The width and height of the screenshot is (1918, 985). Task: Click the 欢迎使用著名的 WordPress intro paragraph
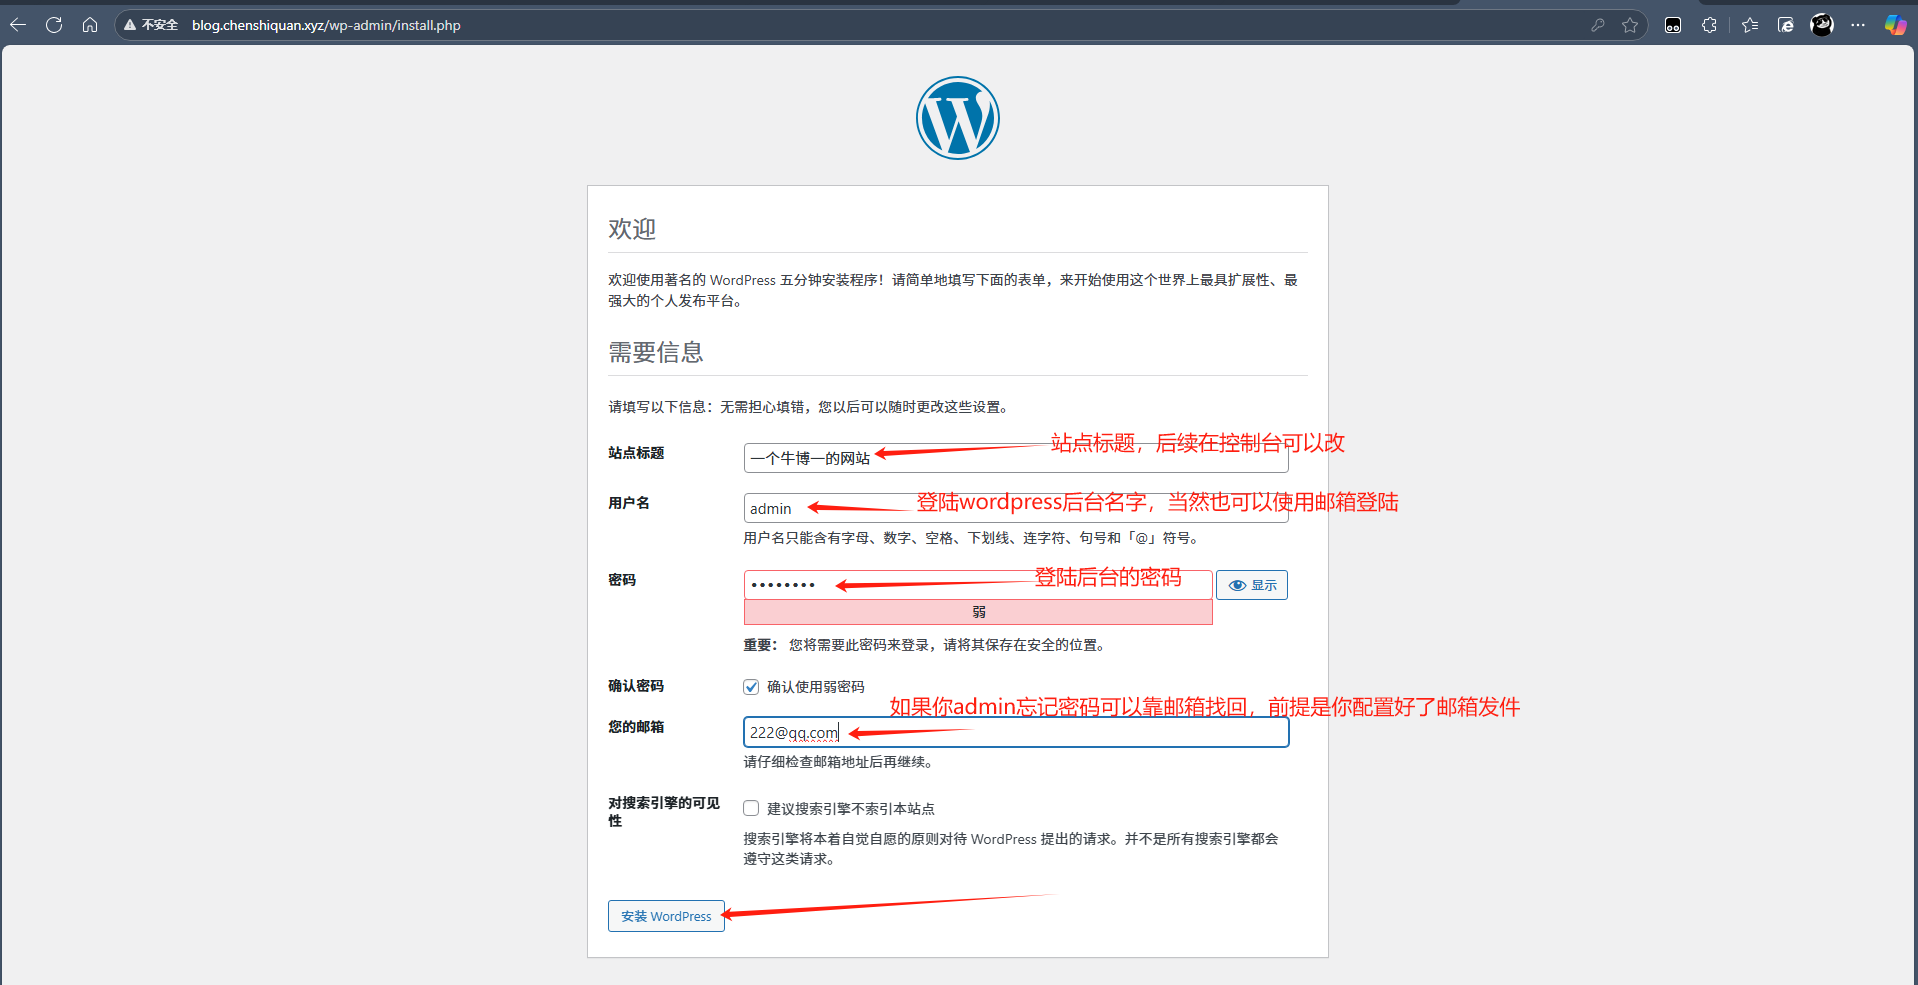953,290
